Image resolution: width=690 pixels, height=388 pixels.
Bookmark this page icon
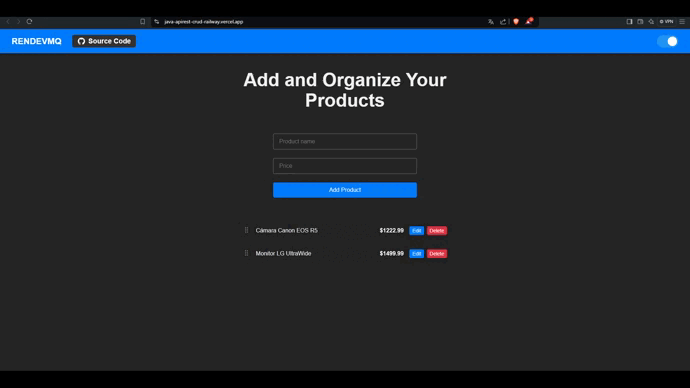pyautogui.click(x=143, y=22)
